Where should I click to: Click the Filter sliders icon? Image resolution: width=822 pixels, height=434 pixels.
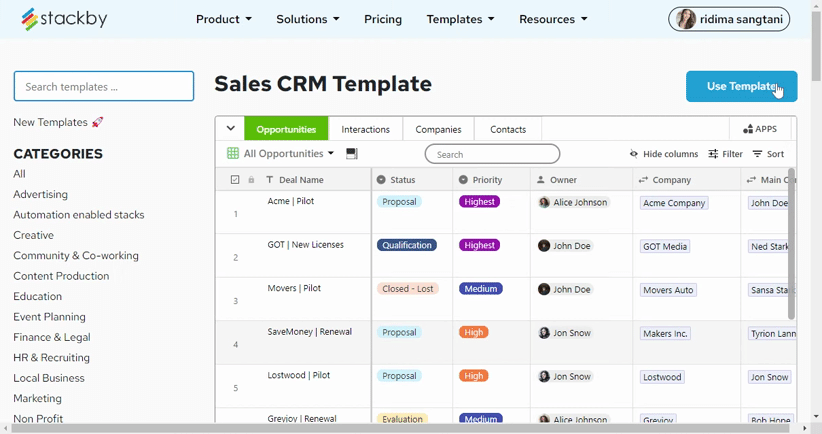pos(713,154)
